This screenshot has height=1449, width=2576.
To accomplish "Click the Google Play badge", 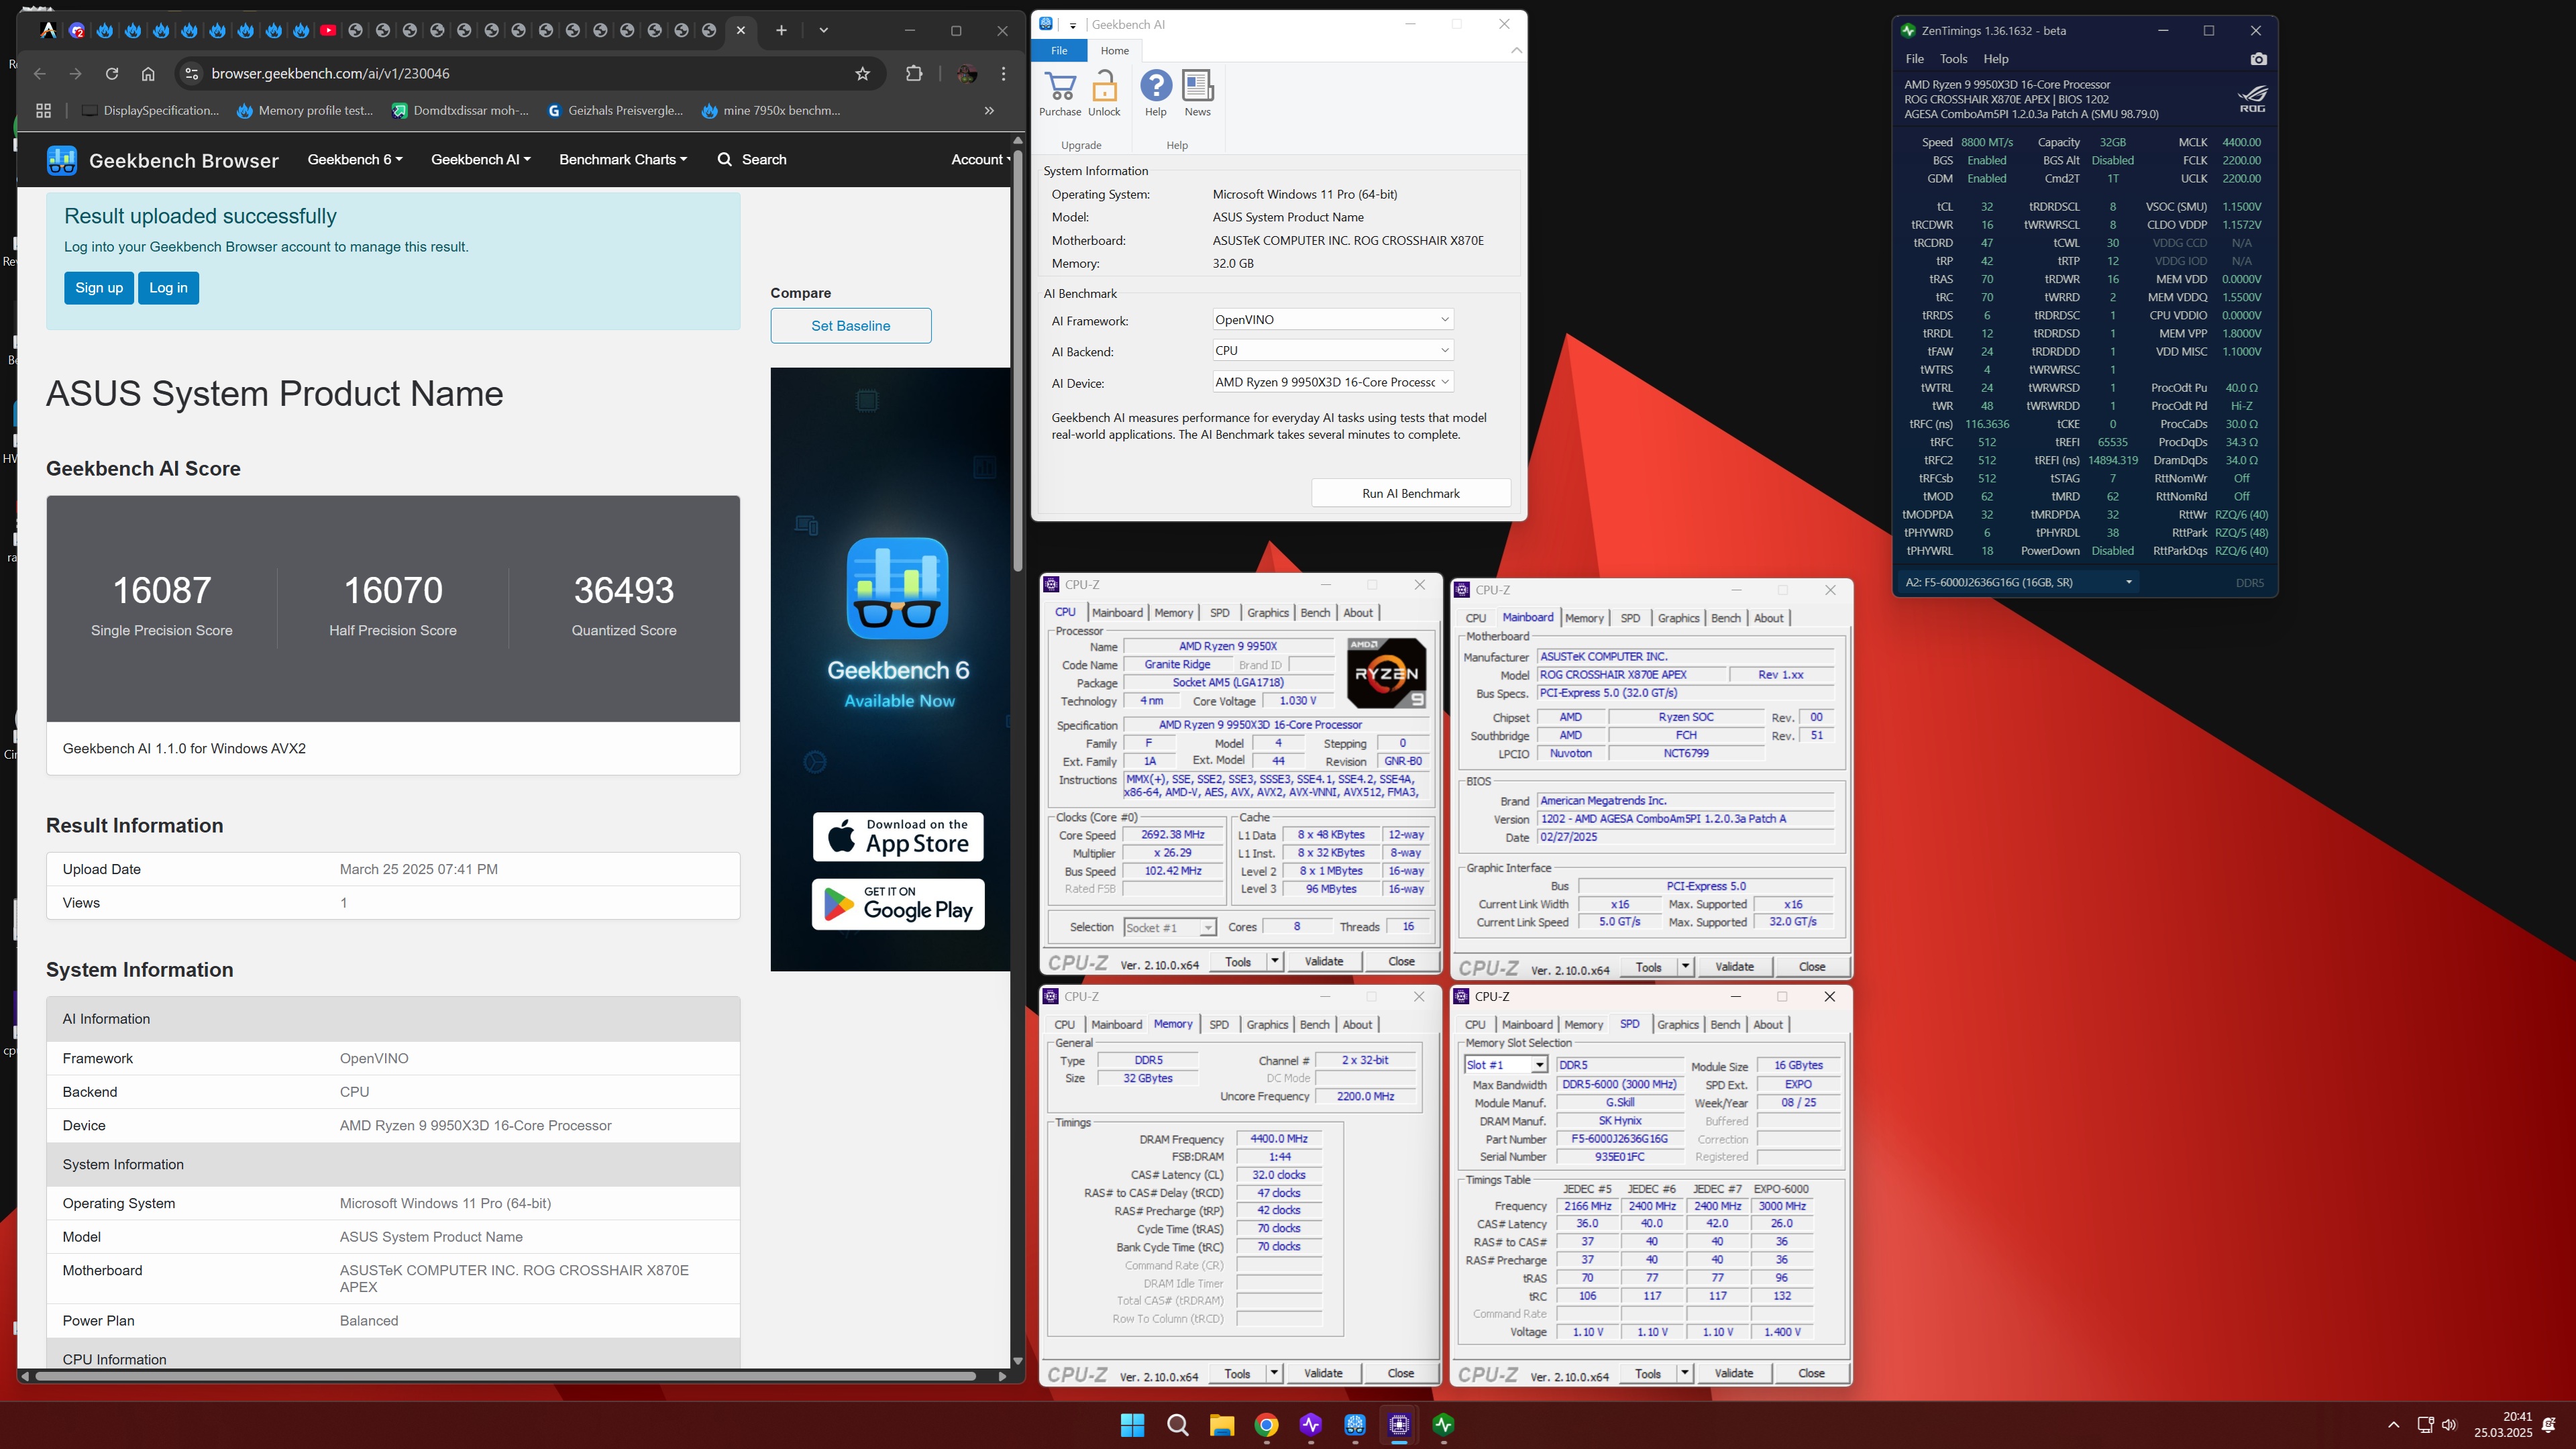I will click(x=898, y=904).
